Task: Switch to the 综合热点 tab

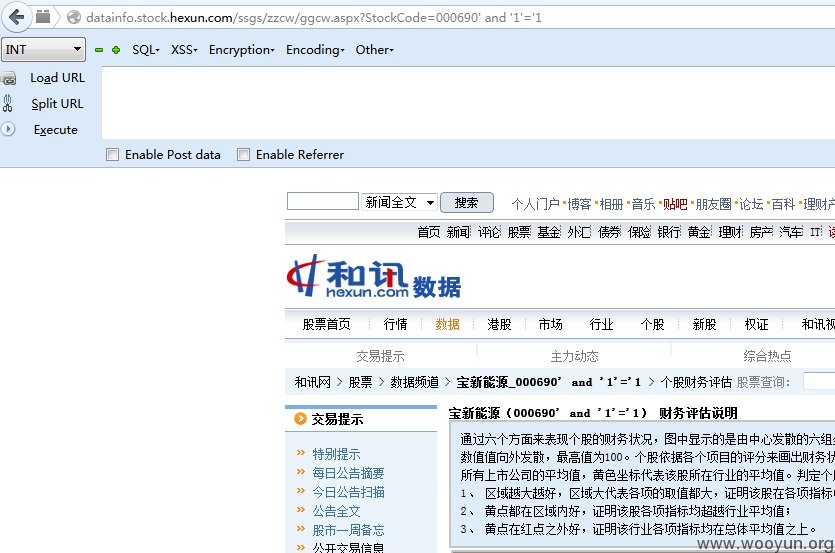Action: 767,356
